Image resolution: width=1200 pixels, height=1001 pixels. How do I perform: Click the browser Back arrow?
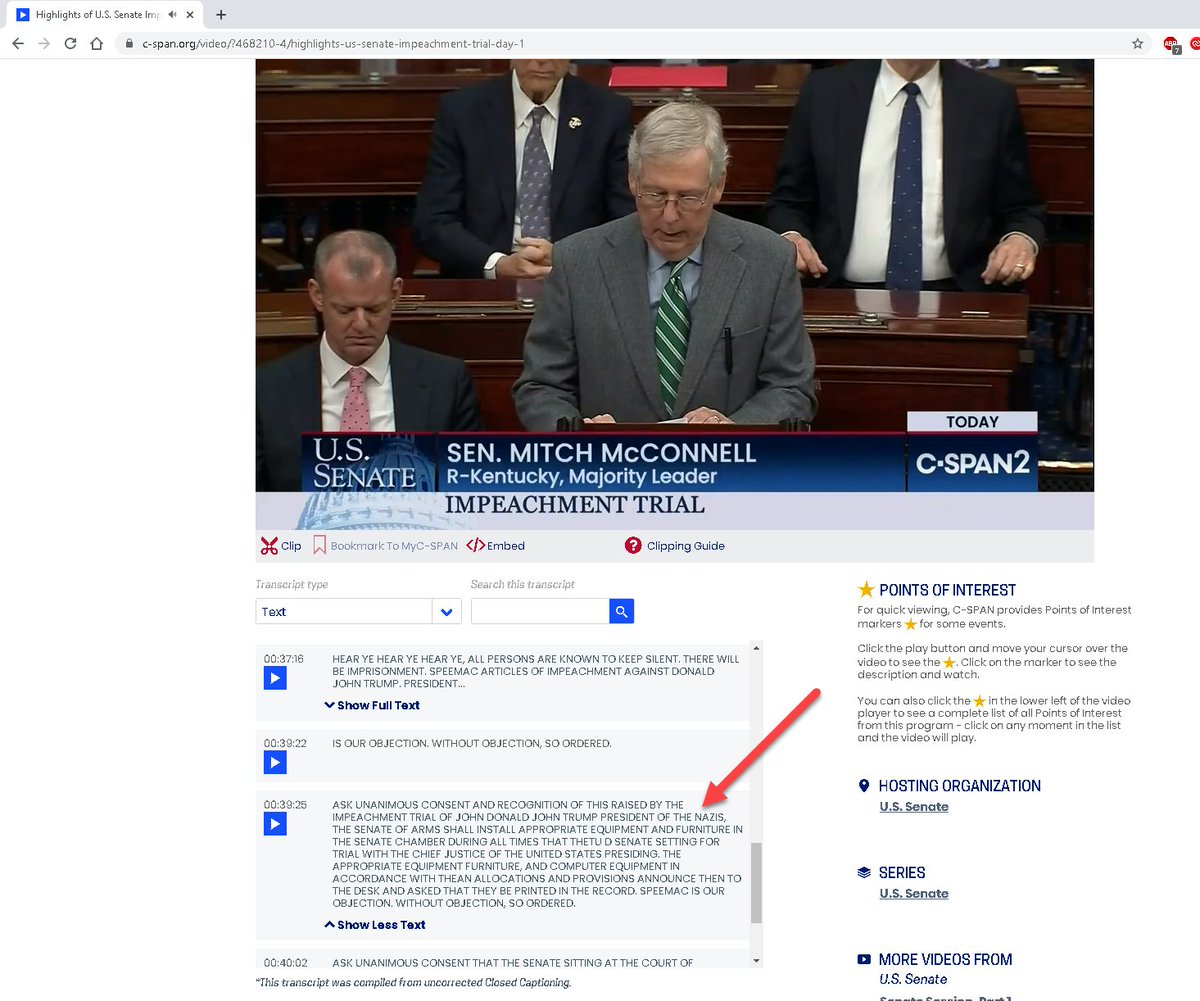point(17,44)
